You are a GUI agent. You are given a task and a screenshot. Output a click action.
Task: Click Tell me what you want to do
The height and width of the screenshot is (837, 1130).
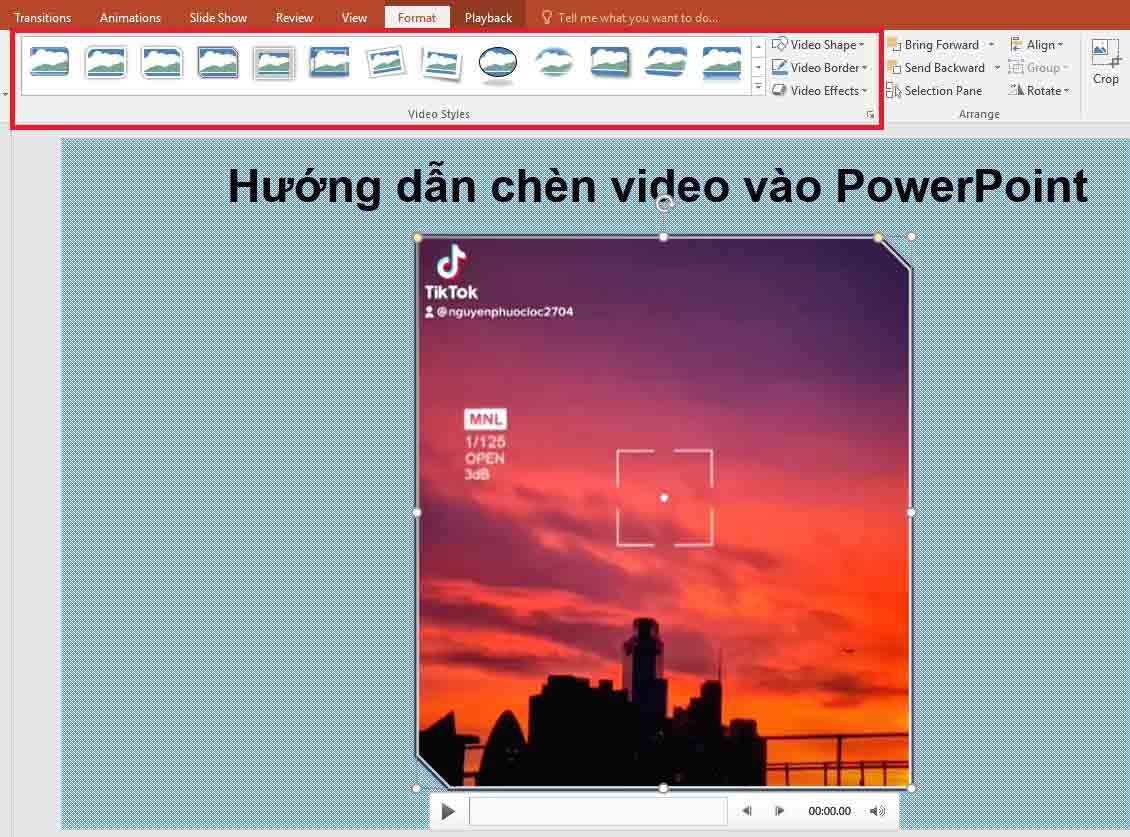pos(629,17)
